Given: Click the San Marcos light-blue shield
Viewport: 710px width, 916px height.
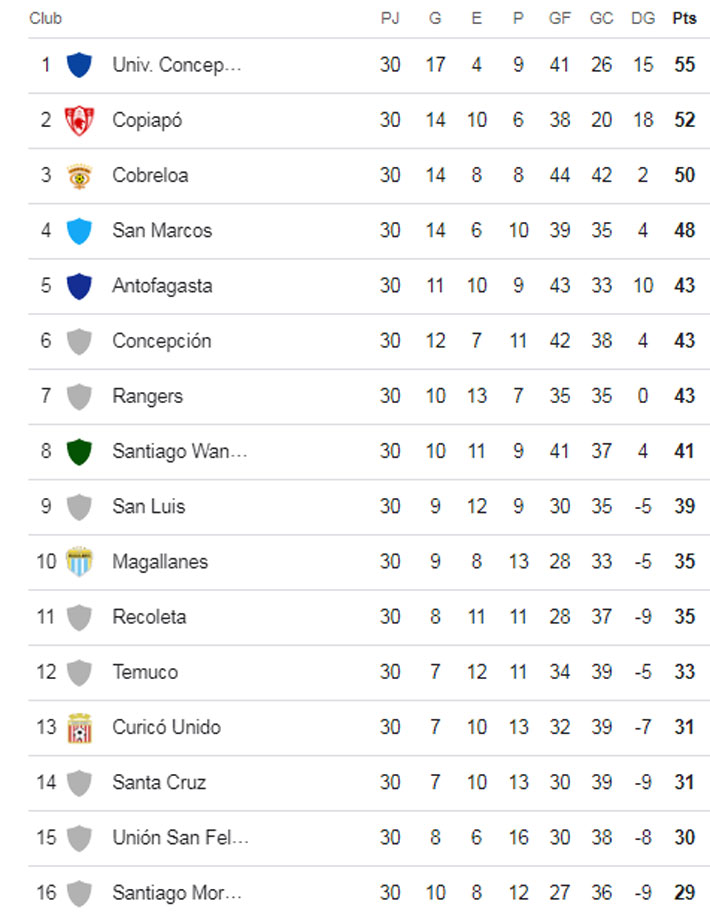Looking at the screenshot, I should coord(78,231).
